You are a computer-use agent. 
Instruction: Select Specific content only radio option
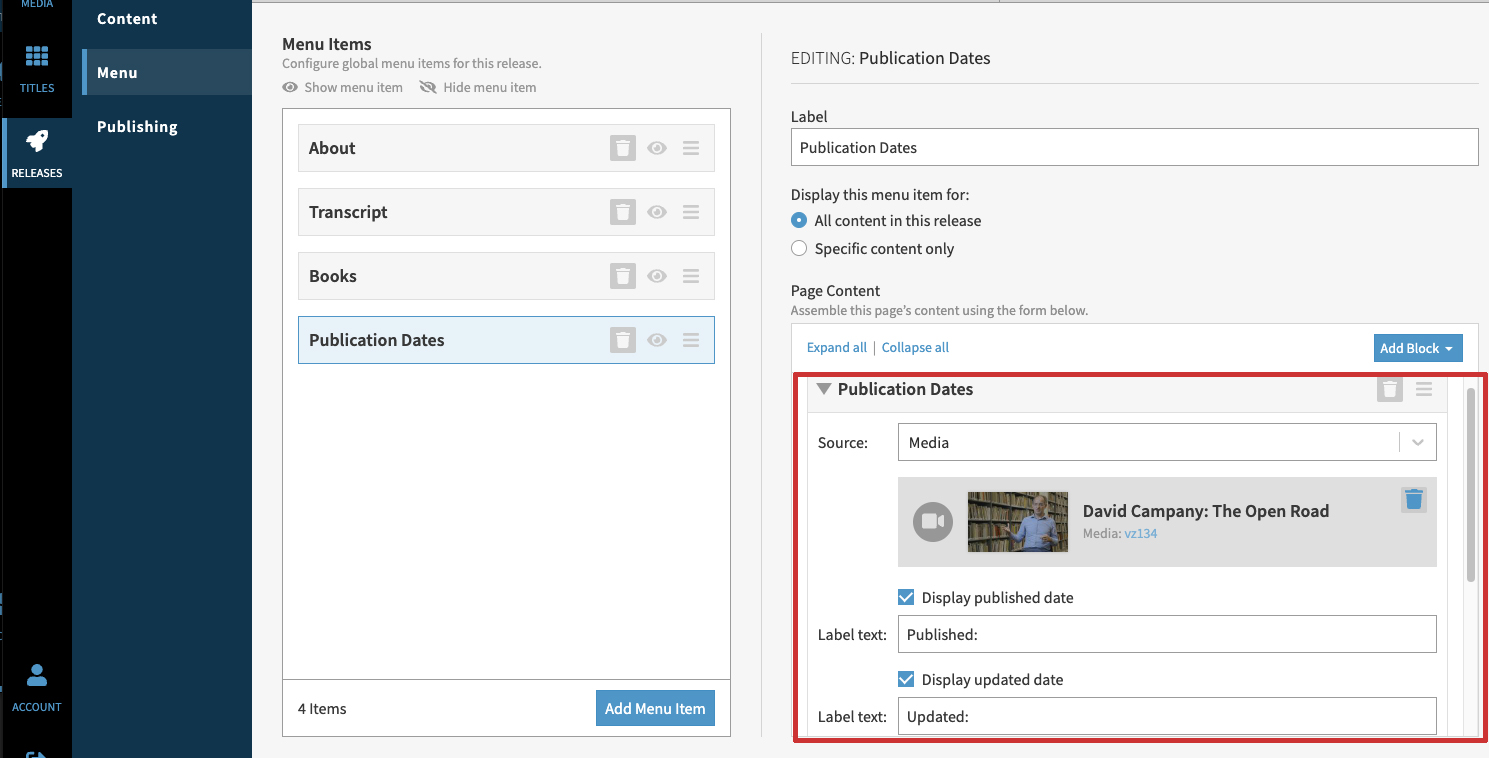point(799,248)
